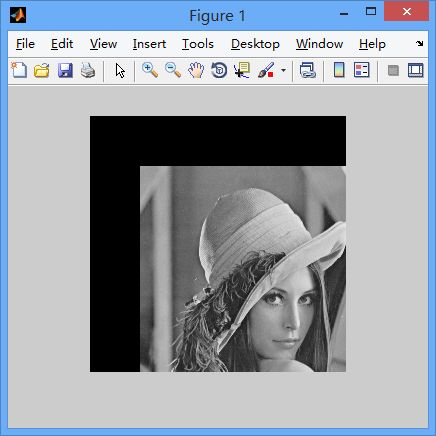Print the figure using printer icon

tap(88, 71)
